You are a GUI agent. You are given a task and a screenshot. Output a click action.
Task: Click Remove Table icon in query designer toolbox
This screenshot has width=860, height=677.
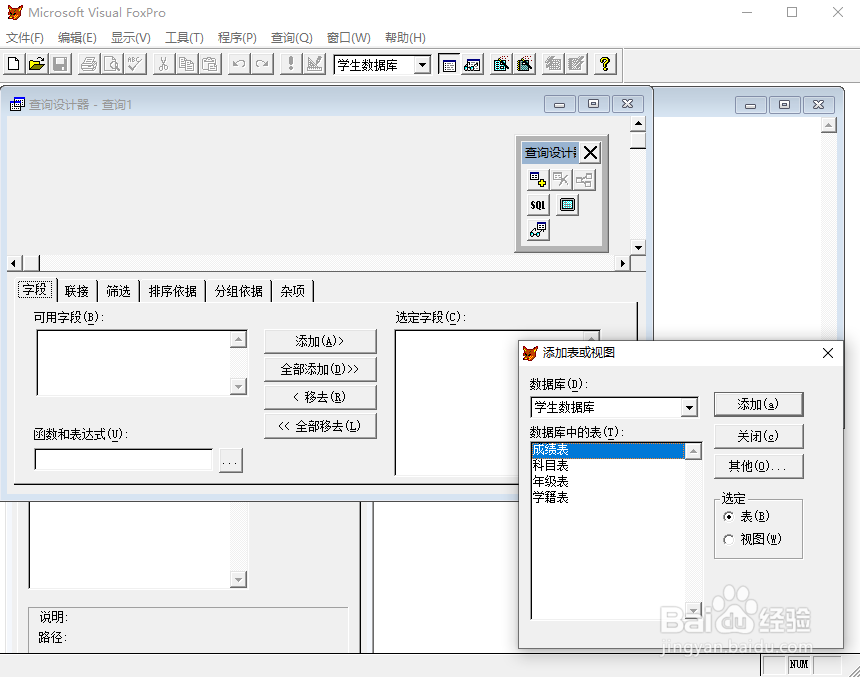point(561,179)
